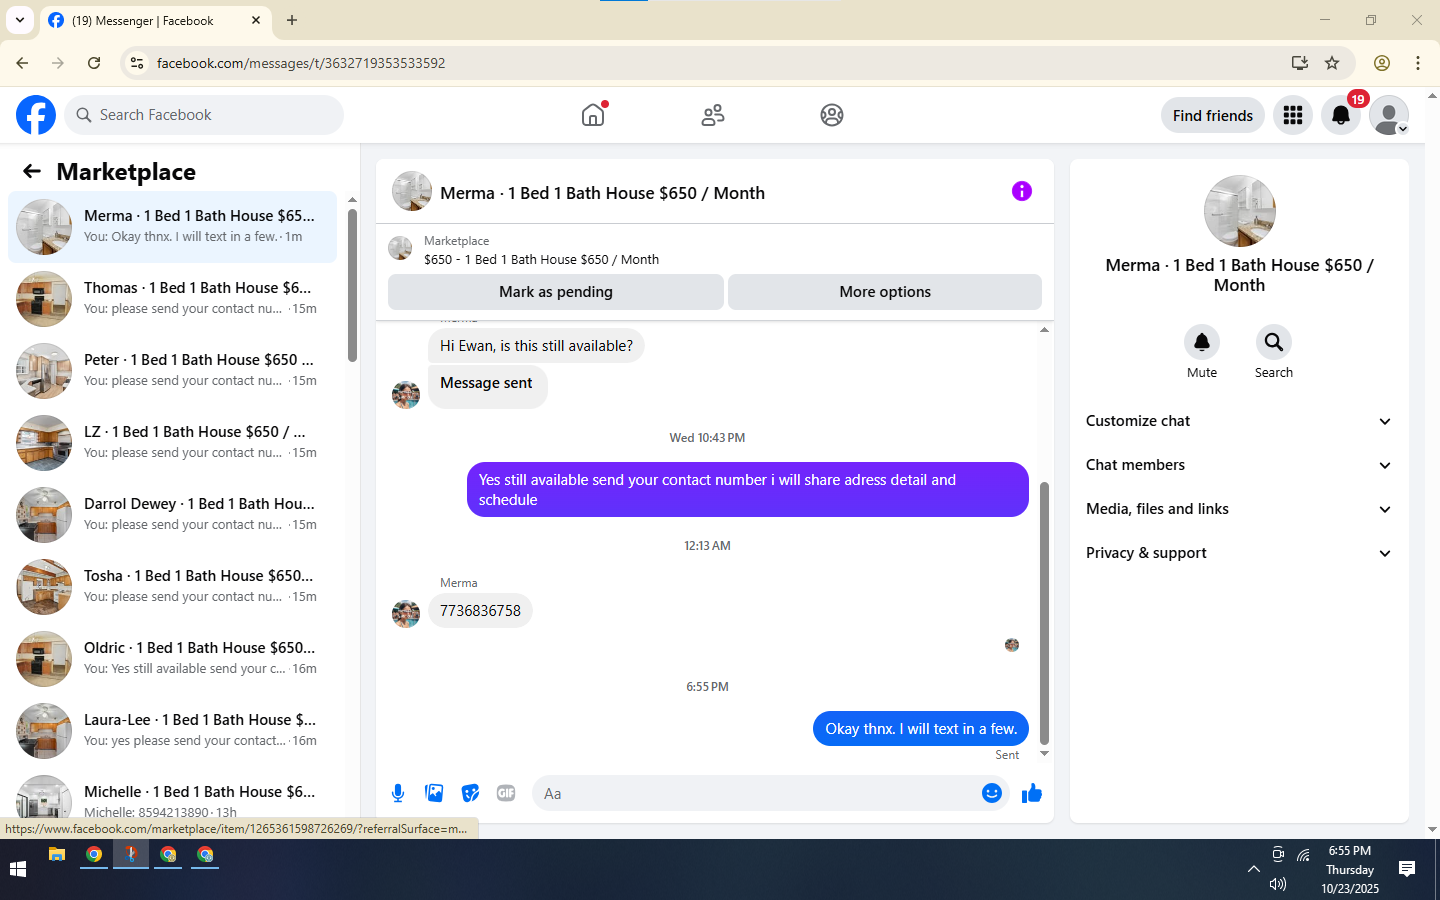
Task: Open the Merma conversation in the list
Action: (x=172, y=227)
